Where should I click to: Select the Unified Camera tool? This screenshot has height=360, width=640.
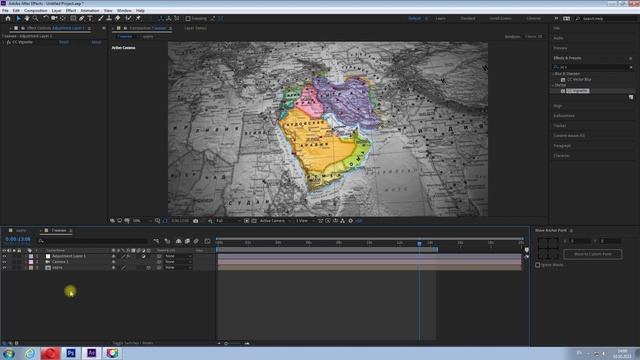coord(54,18)
